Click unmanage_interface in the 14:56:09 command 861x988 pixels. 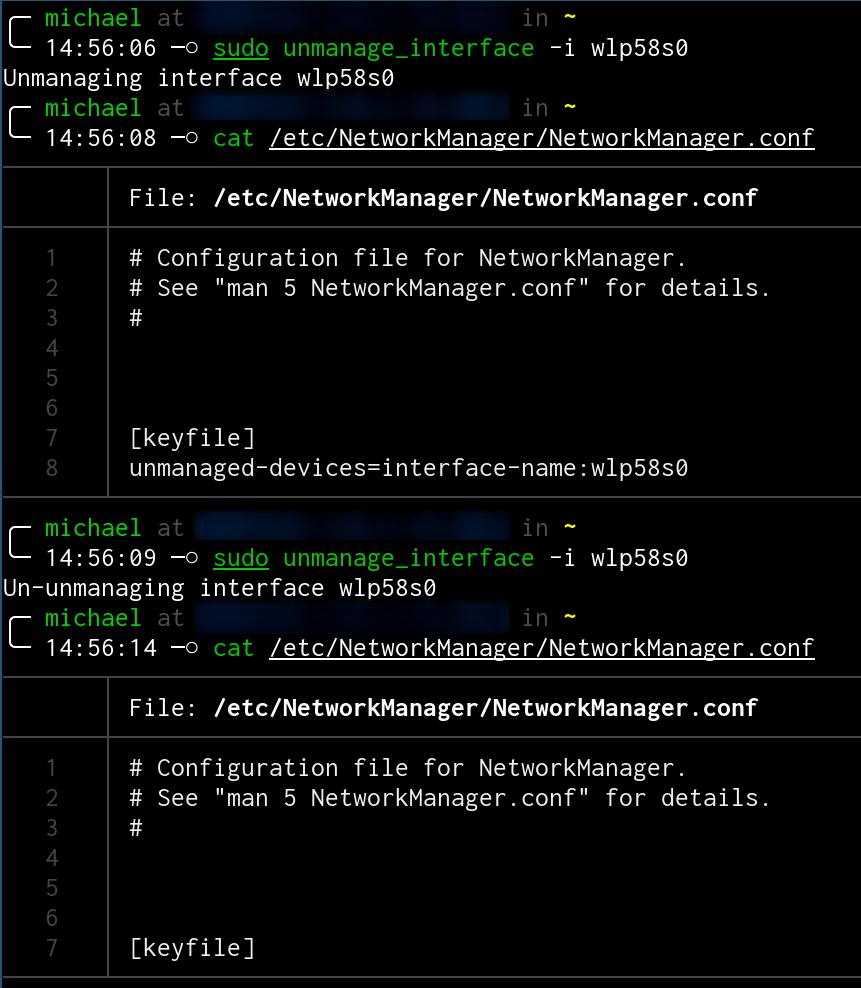pyautogui.click(x=408, y=558)
